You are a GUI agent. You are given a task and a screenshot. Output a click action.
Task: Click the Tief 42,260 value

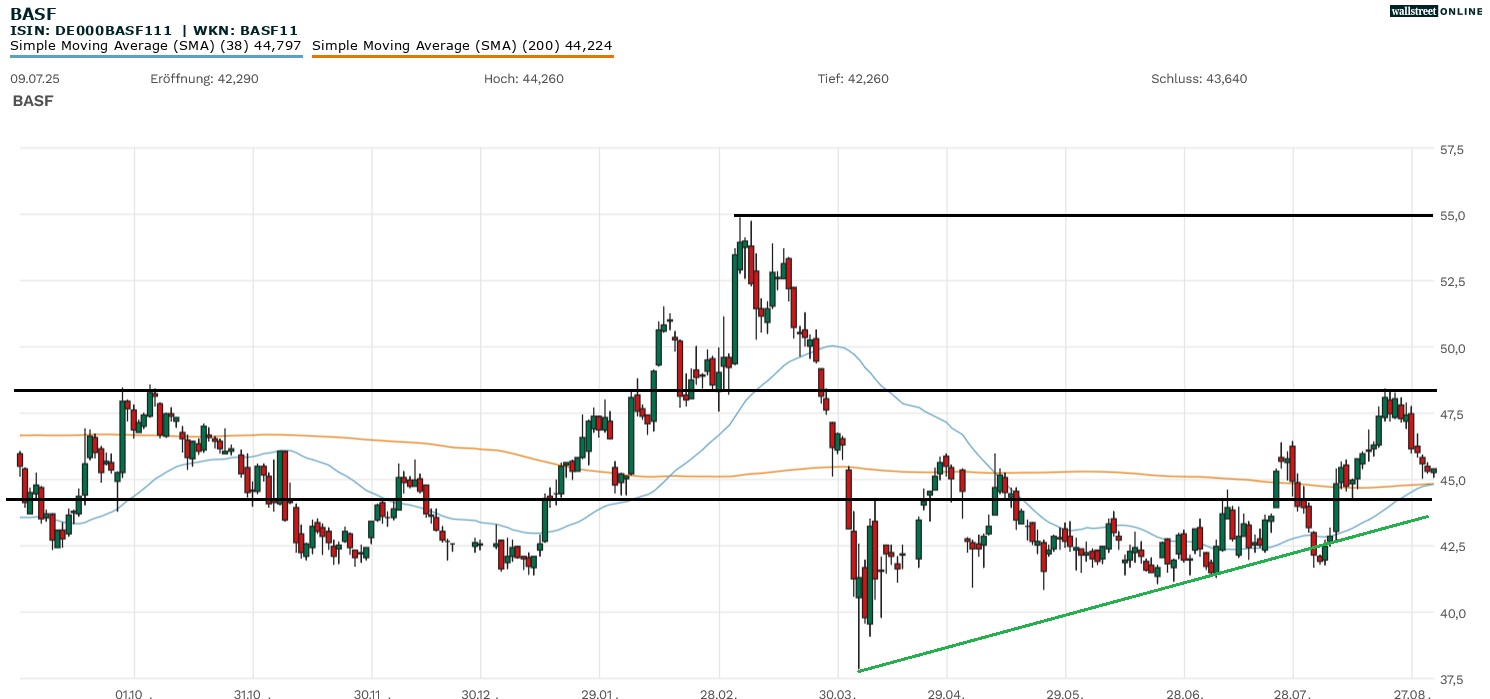853,79
